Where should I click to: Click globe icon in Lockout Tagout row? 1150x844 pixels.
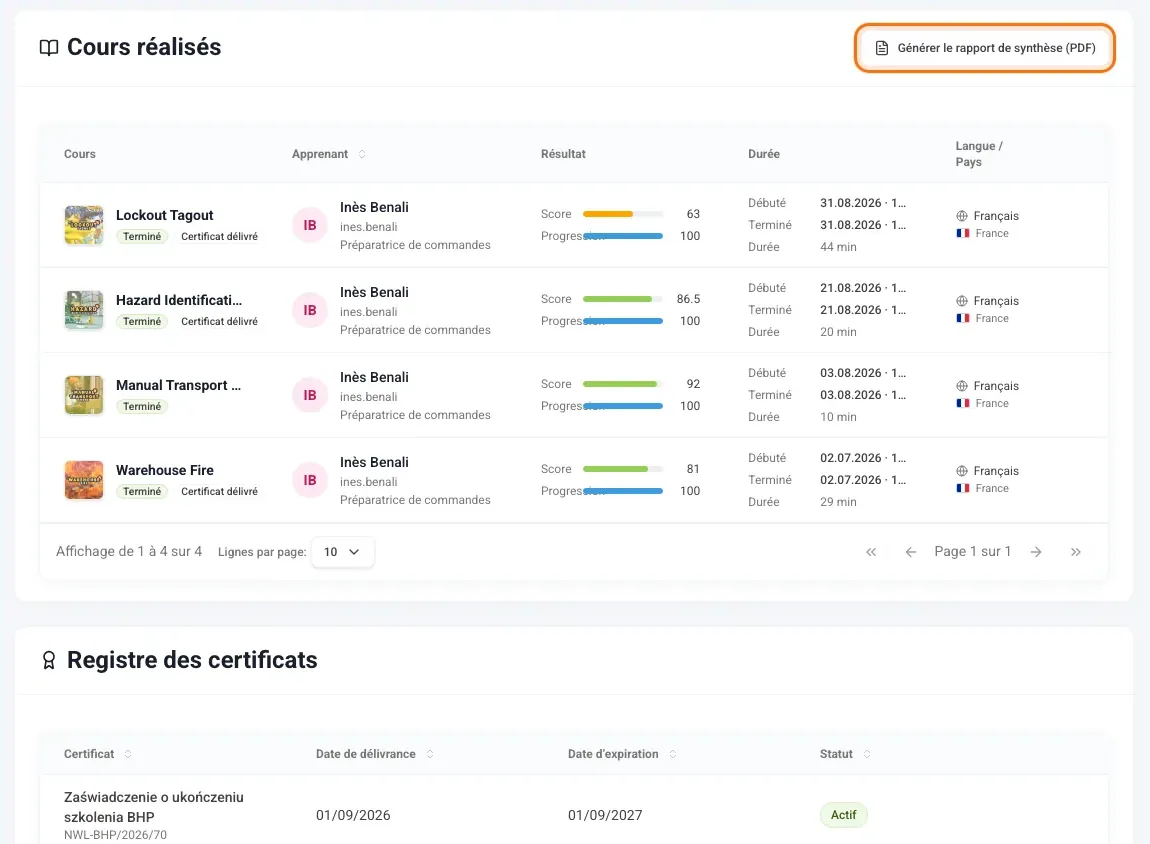tap(962, 216)
